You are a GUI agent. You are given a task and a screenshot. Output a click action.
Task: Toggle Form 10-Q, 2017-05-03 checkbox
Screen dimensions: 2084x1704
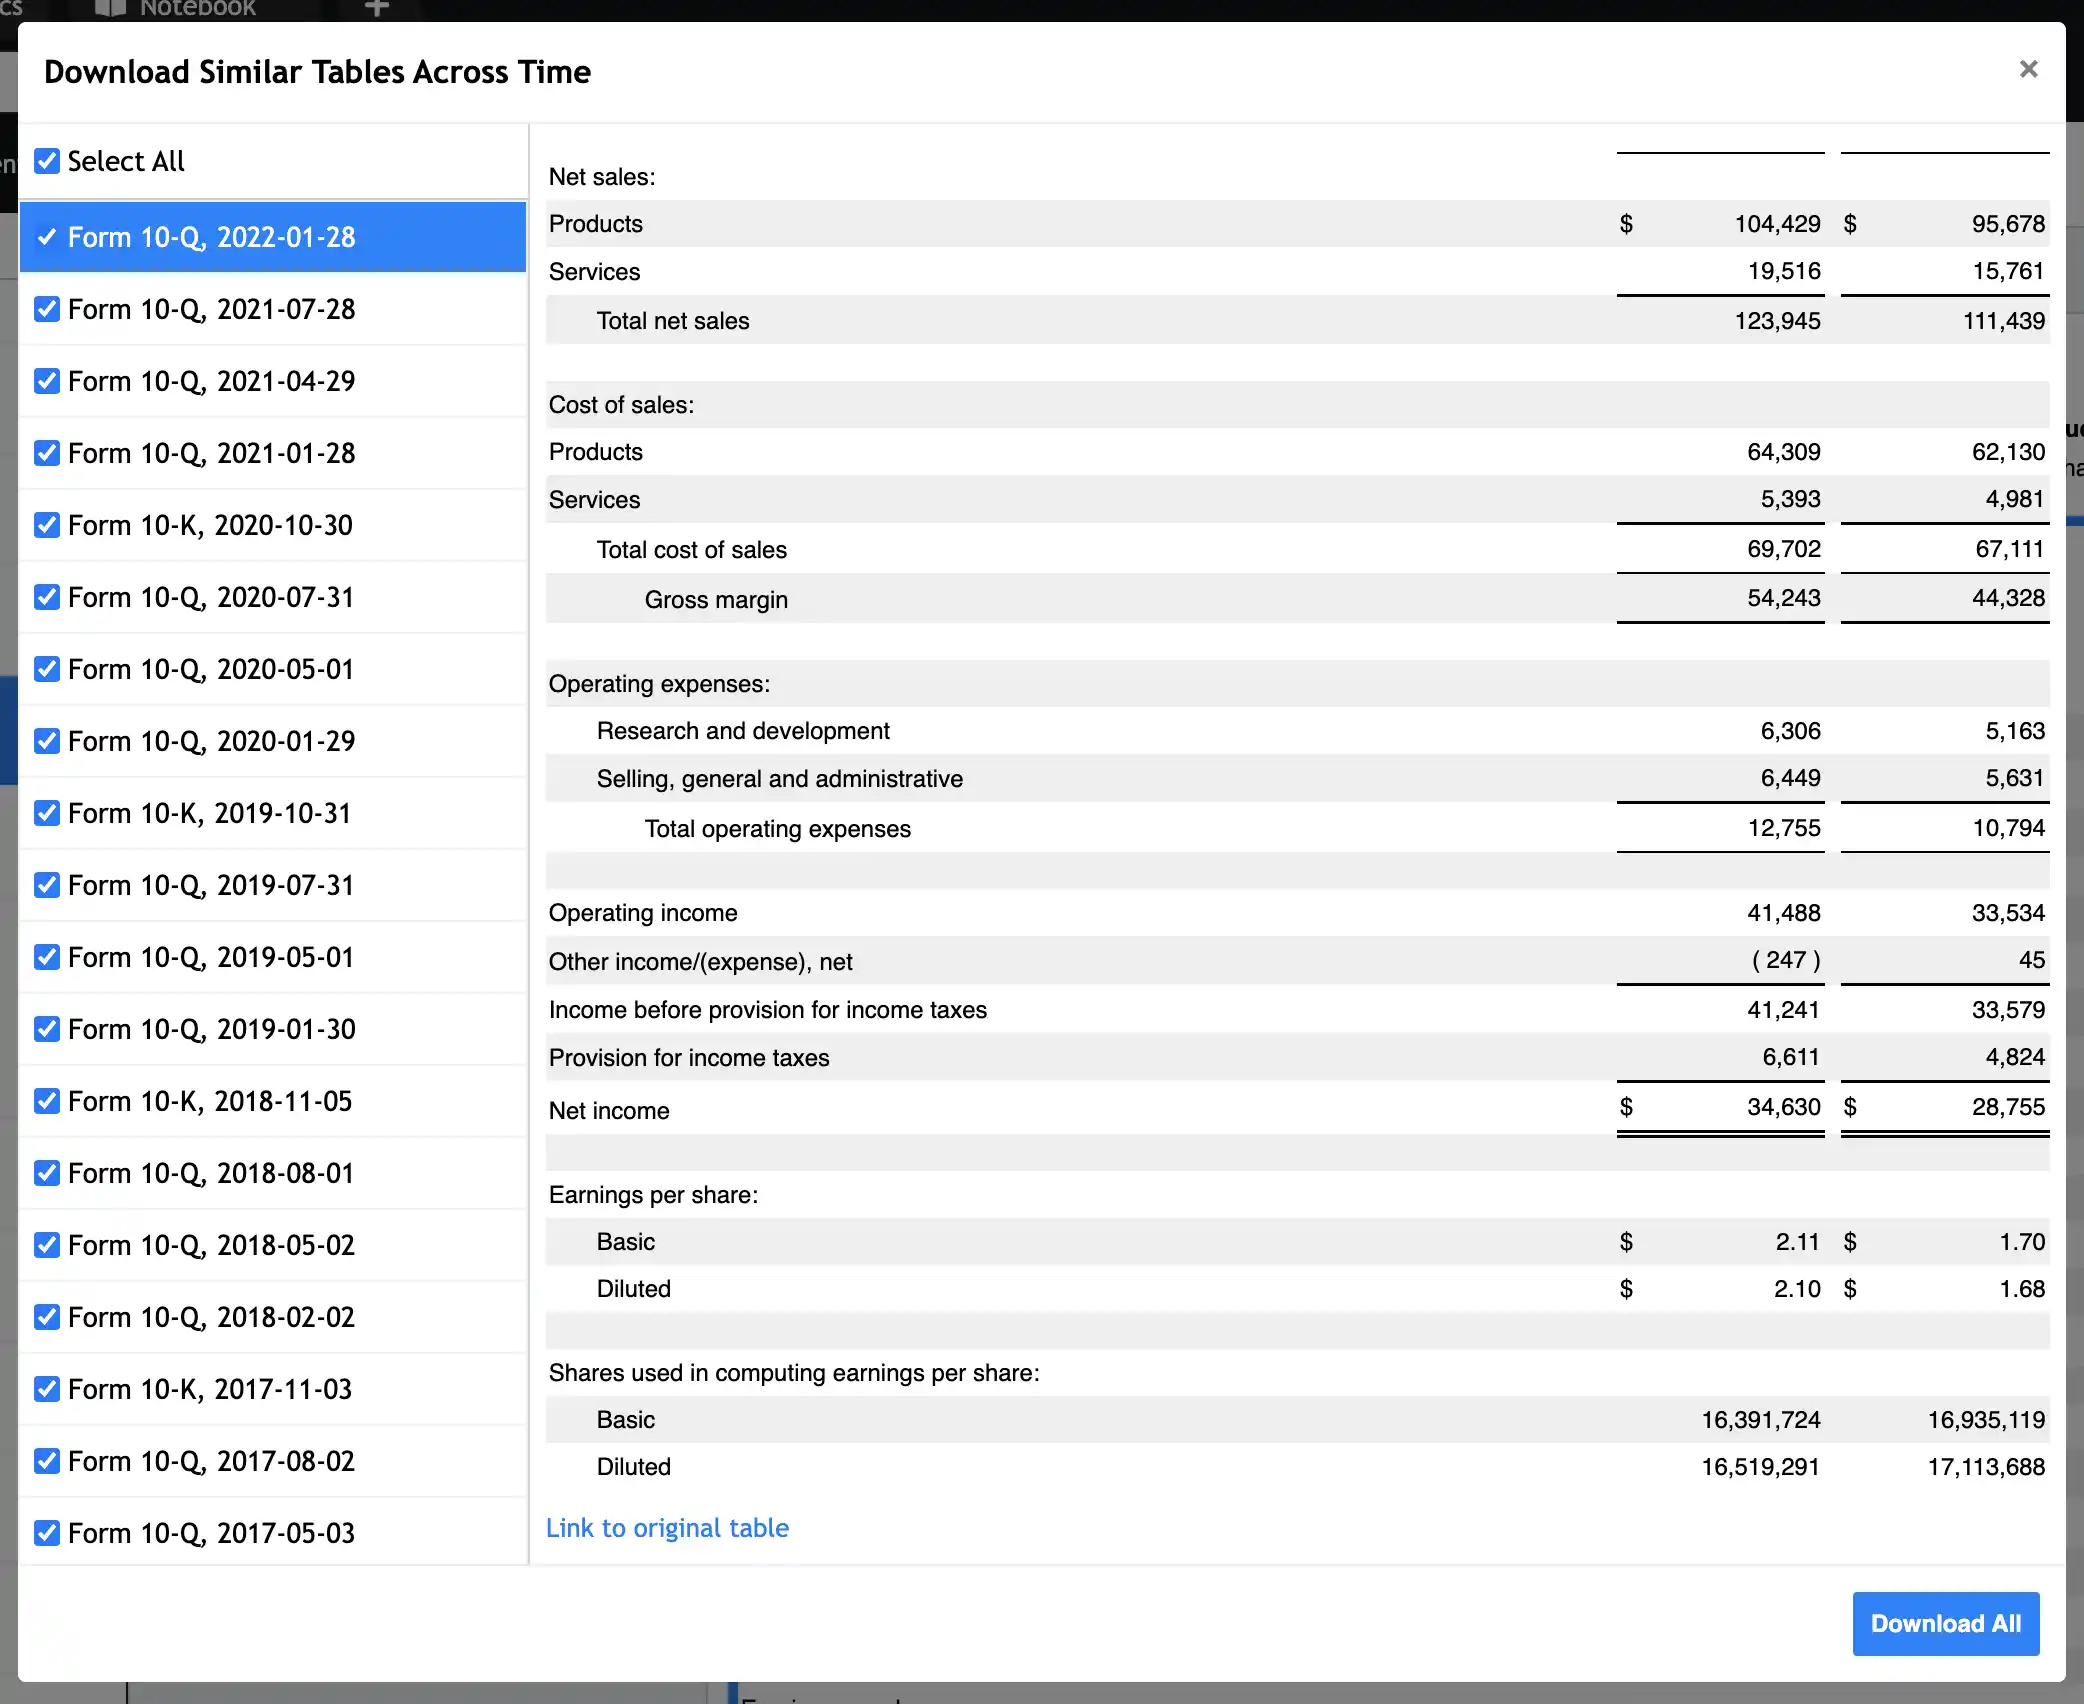tap(46, 1533)
